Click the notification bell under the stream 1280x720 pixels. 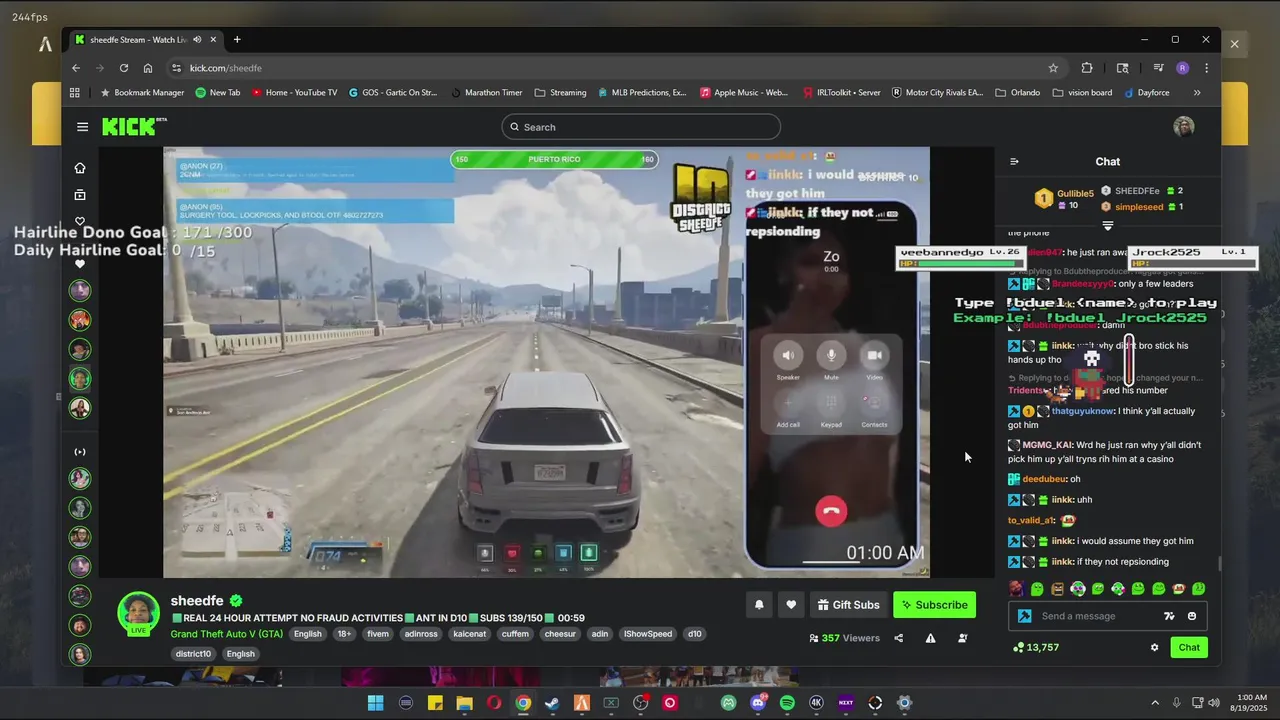click(x=759, y=604)
